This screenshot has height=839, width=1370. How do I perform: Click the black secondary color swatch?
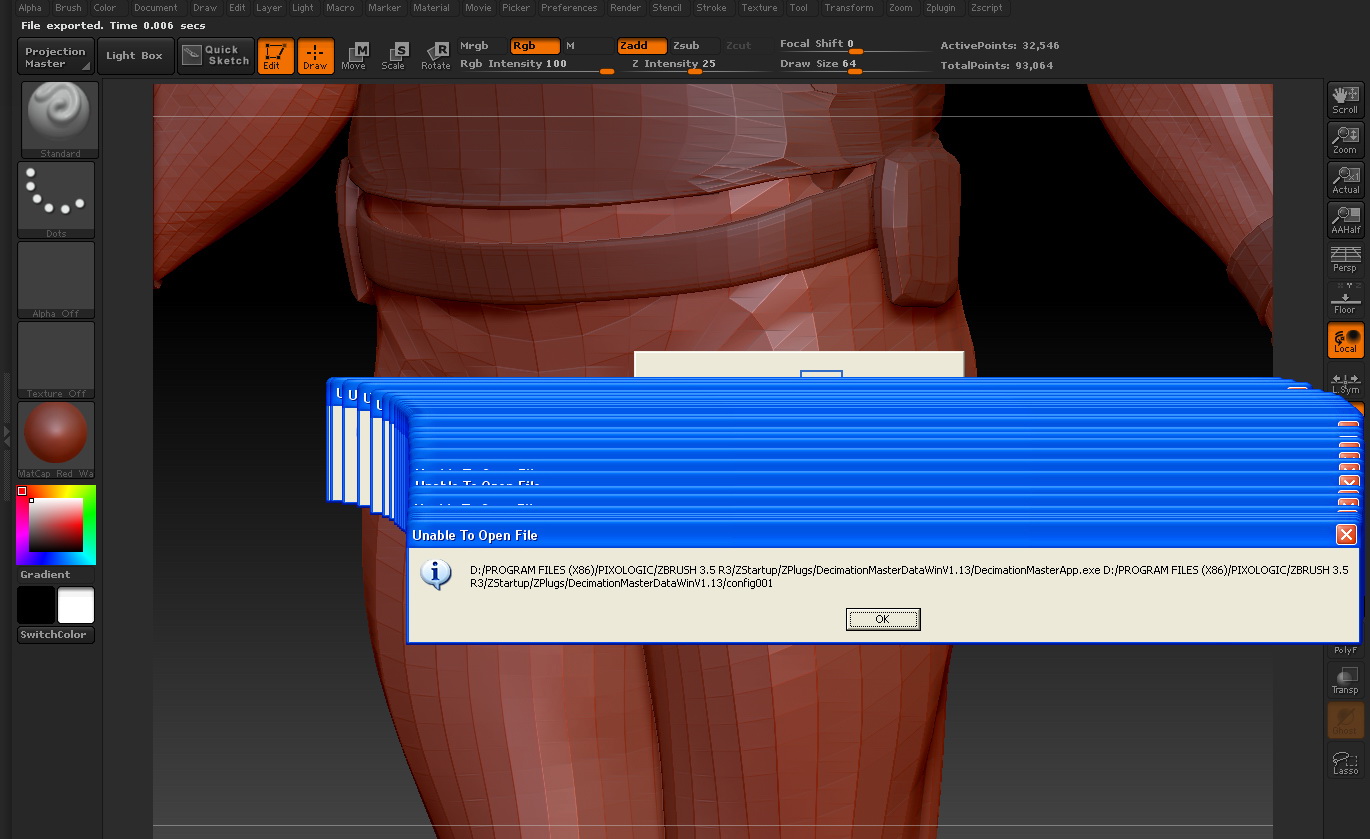[x=36, y=606]
